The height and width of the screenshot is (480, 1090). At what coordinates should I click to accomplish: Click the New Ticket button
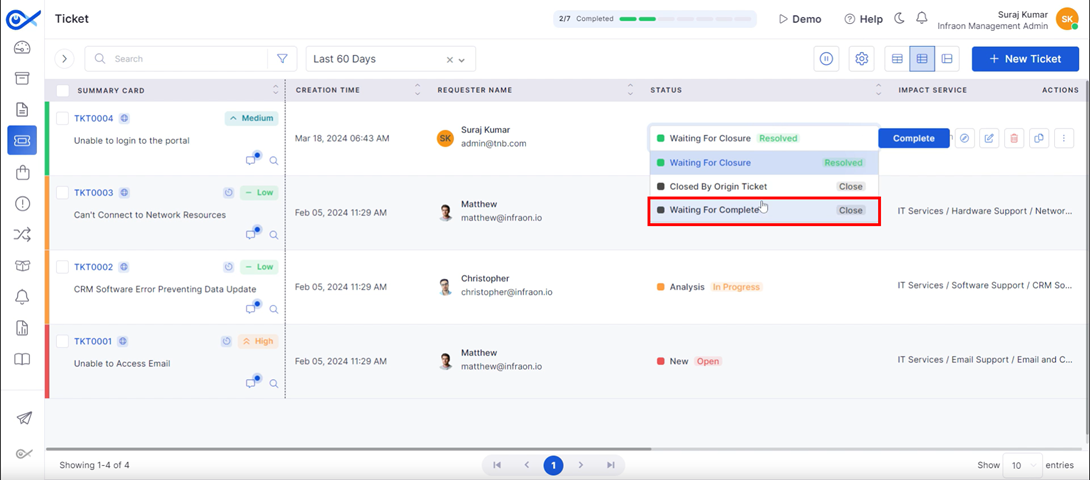(1024, 59)
